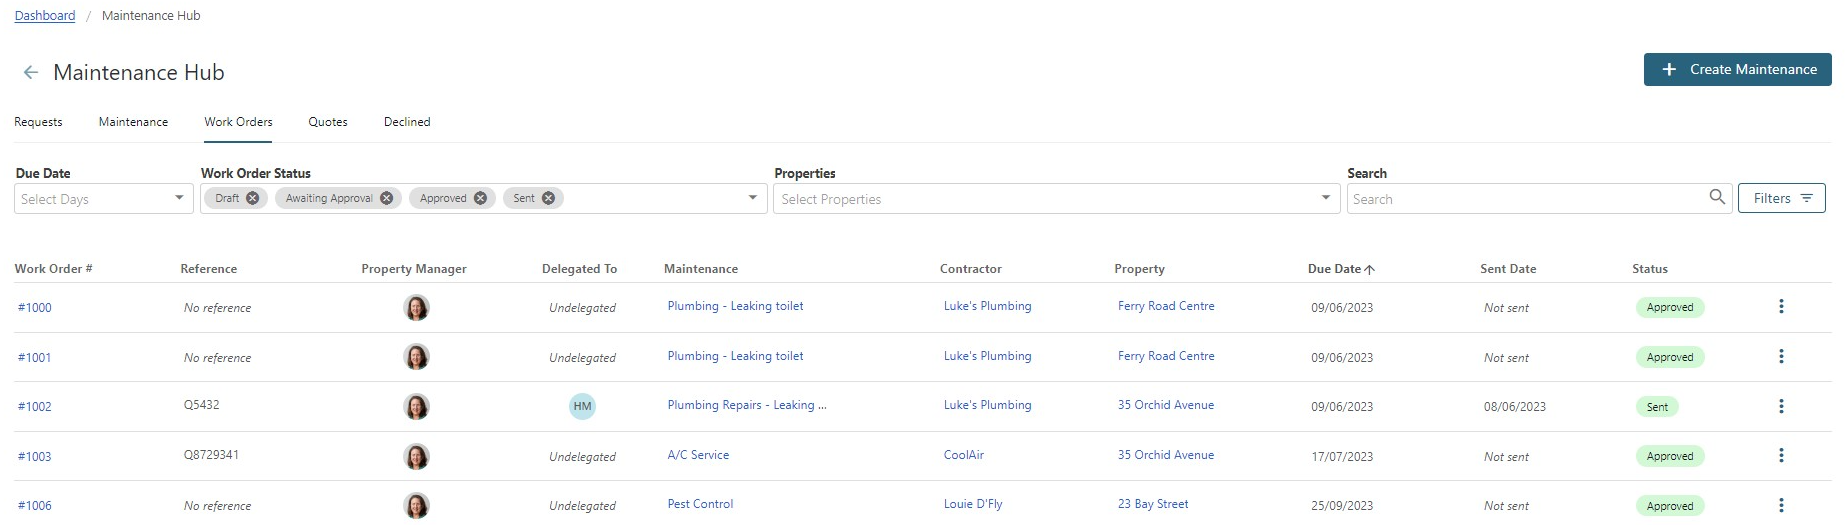Switch to the Quotes tab
1845x525 pixels.
(x=328, y=122)
